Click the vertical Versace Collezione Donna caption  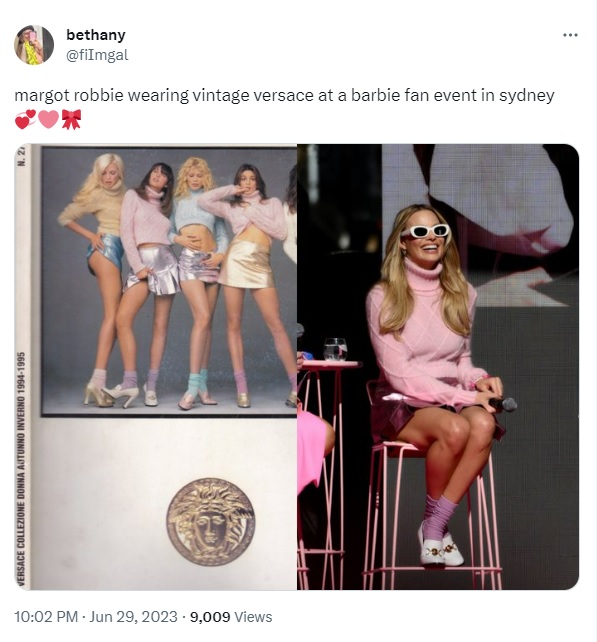point(21,470)
